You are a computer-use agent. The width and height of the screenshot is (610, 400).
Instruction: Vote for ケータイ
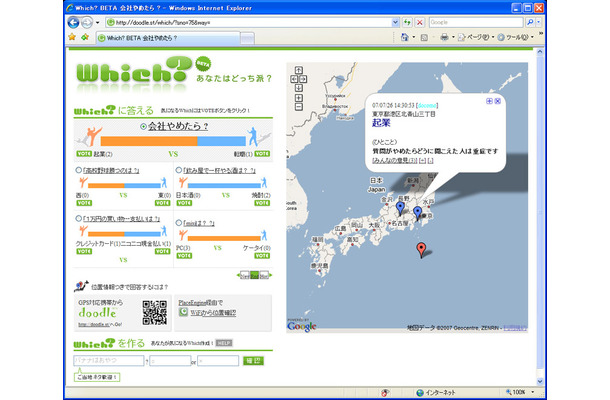[x=262, y=256]
